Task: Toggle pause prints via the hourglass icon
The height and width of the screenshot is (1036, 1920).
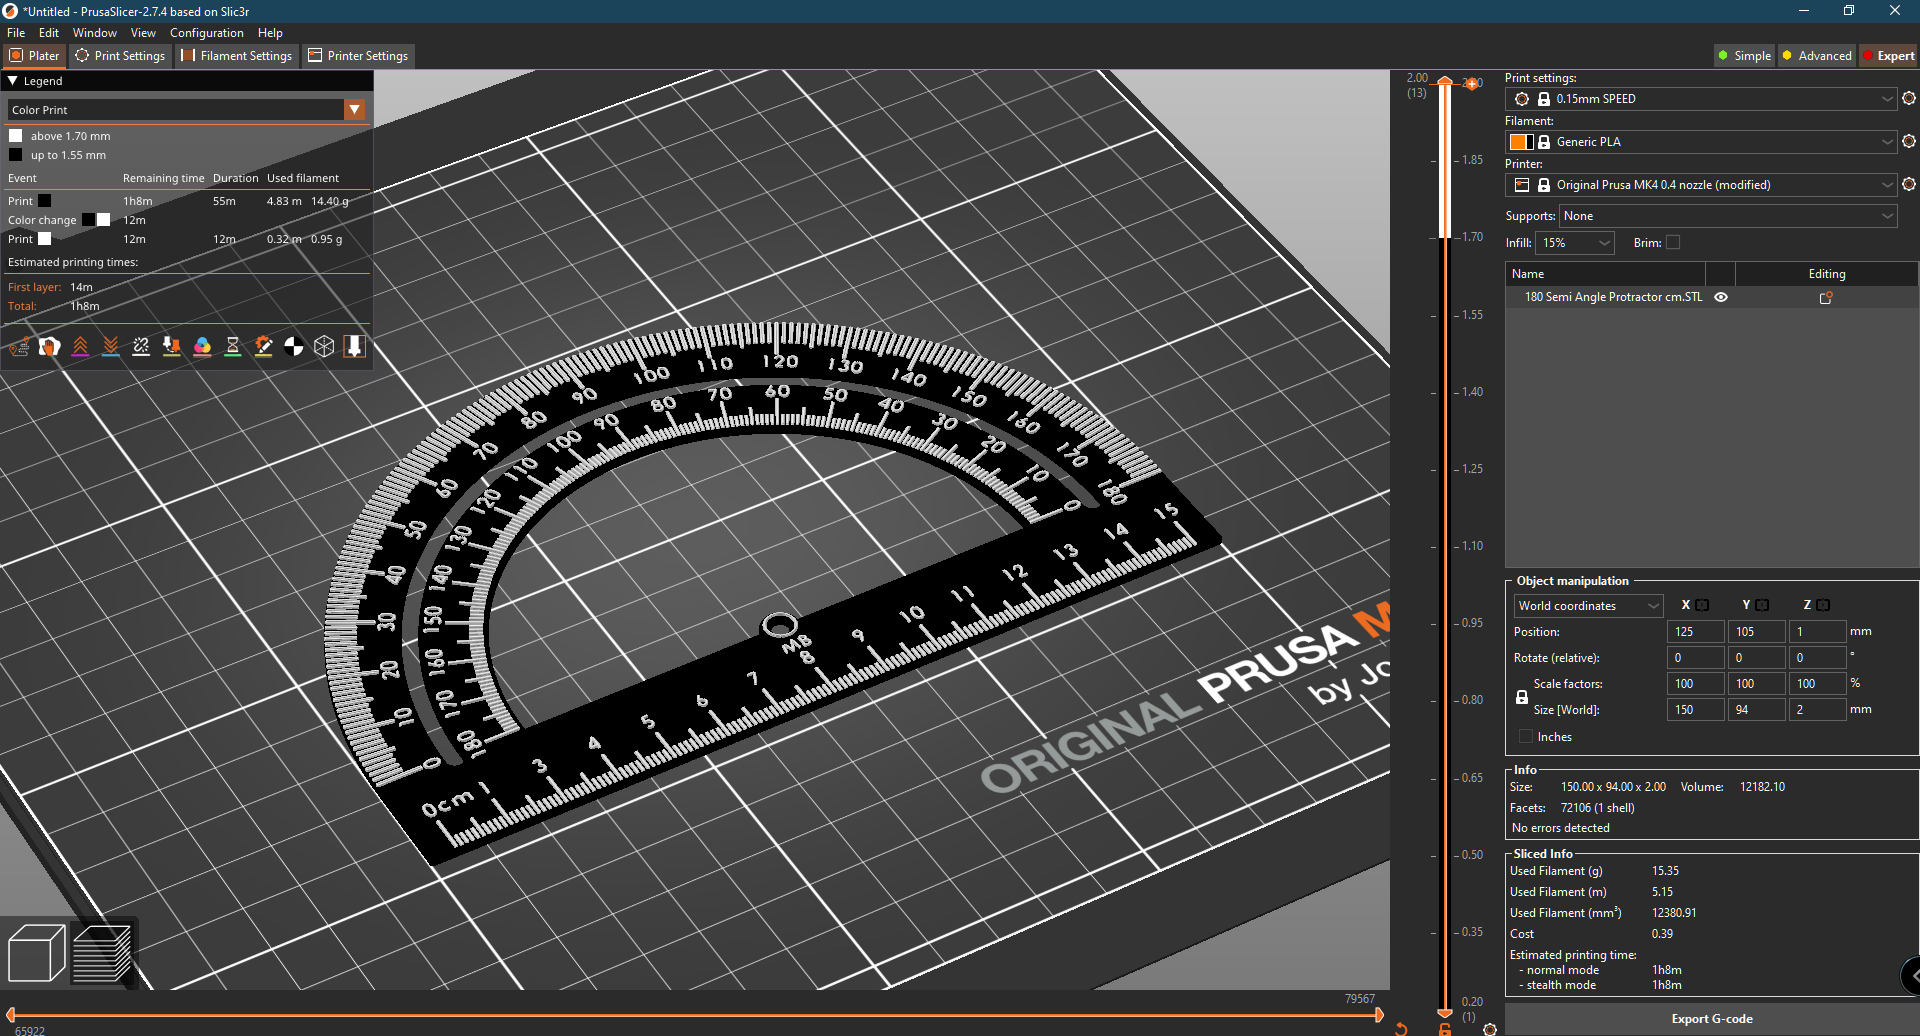Action: coord(233,346)
